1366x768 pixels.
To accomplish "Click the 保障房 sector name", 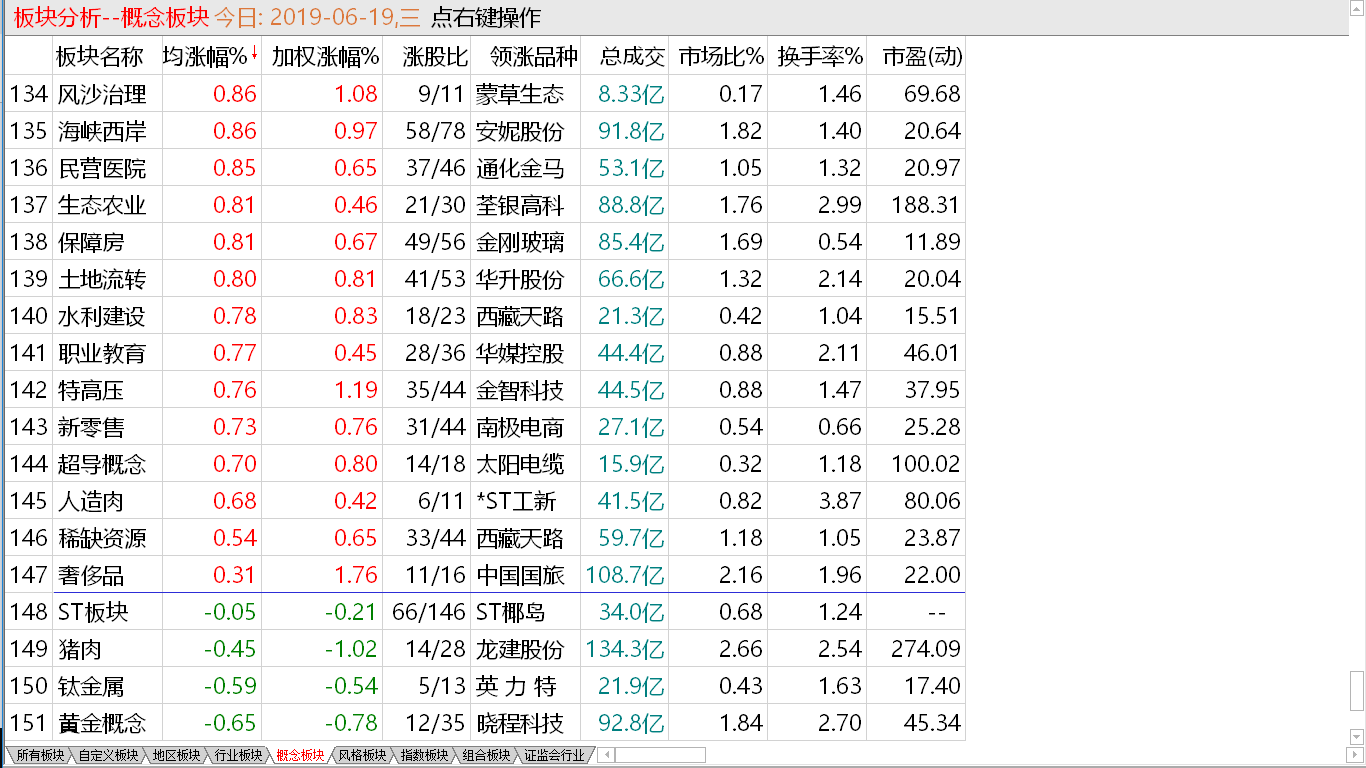I will click(x=91, y=242).
